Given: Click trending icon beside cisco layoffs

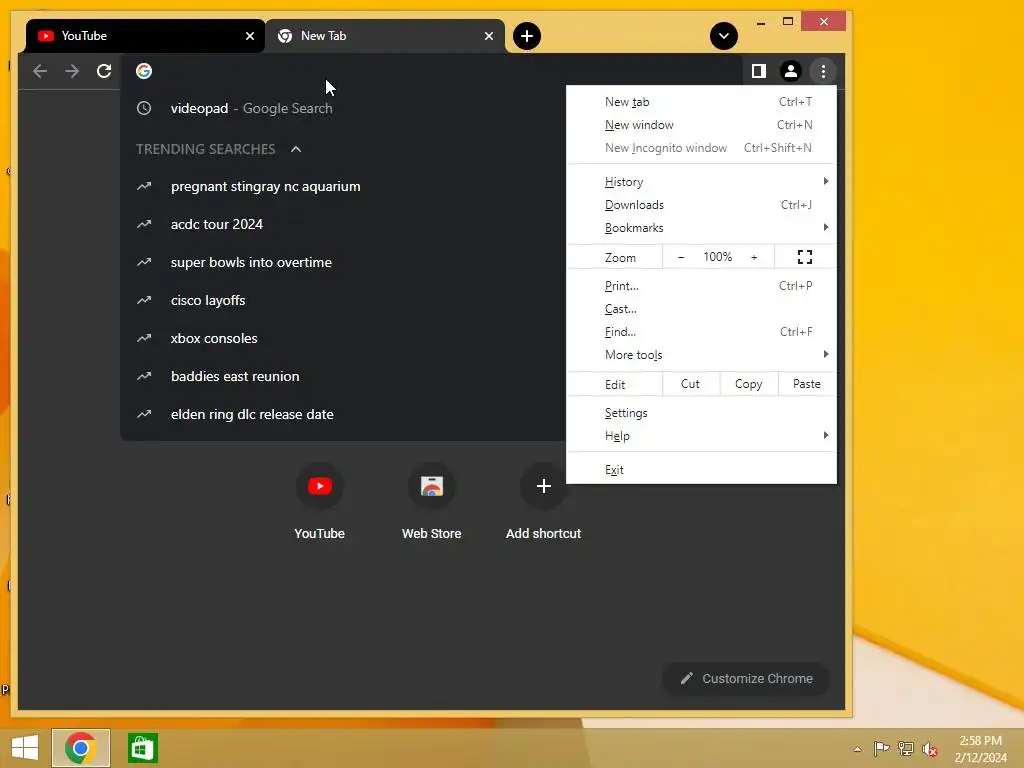Looking at the screenshot, I should [144, 300].
